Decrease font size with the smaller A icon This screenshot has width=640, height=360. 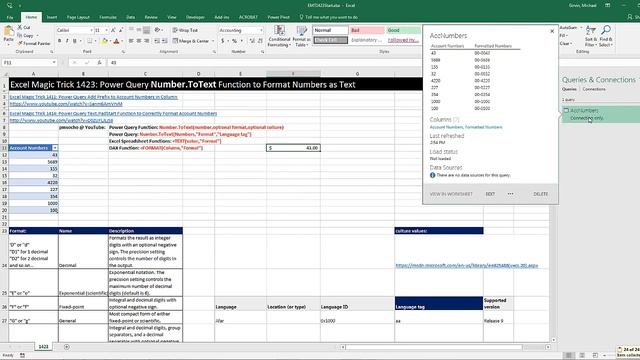(121, 30)
